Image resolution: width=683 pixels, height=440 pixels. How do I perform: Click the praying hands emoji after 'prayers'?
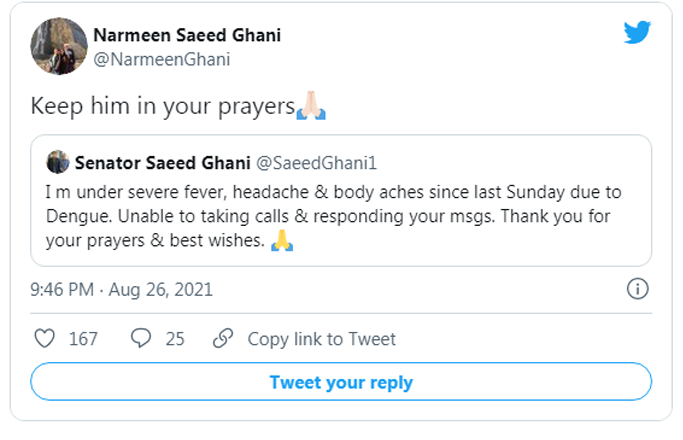(x=312, y=106)
